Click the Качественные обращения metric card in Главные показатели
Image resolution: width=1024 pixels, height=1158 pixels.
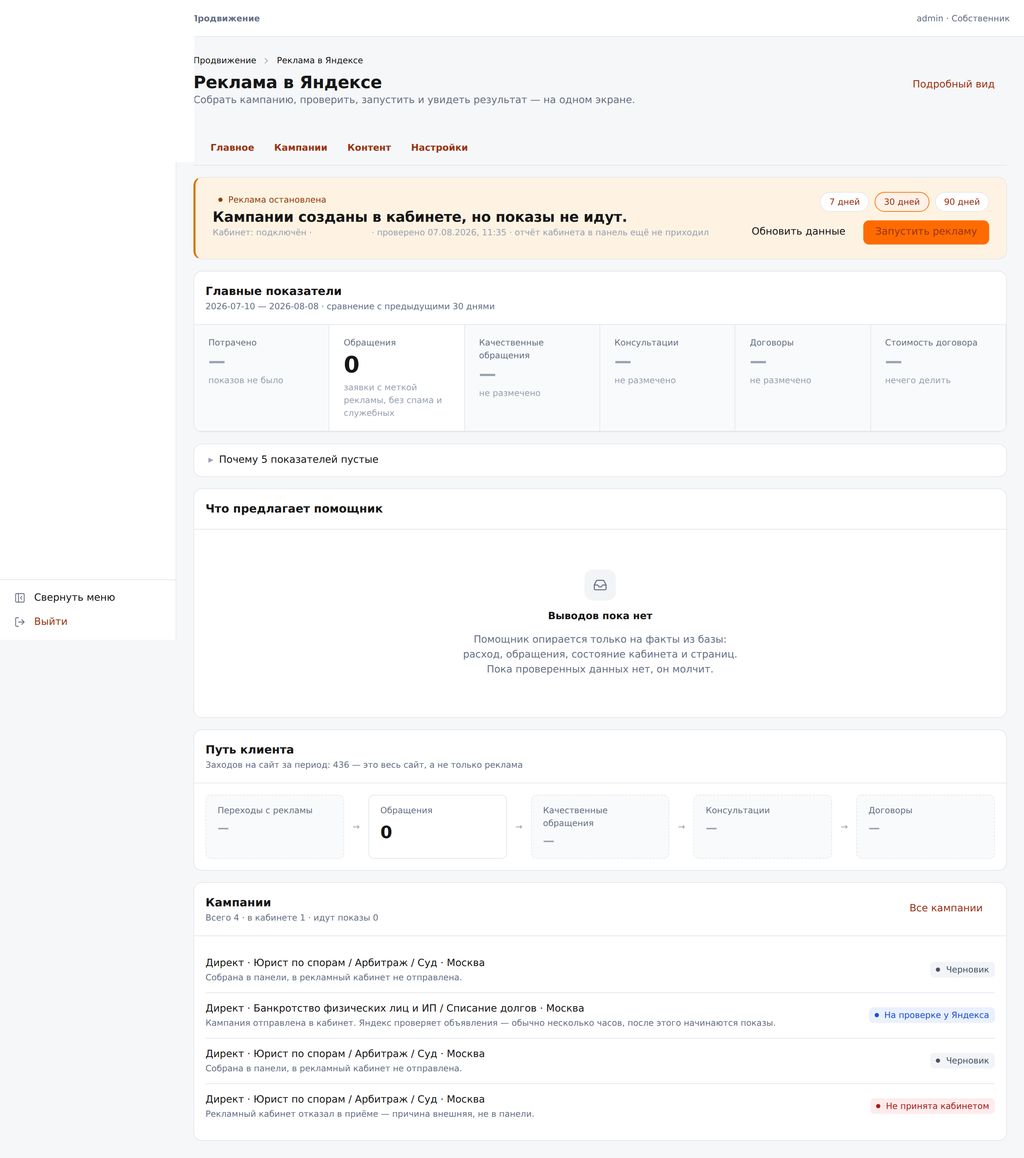click(x=532, y=377)
